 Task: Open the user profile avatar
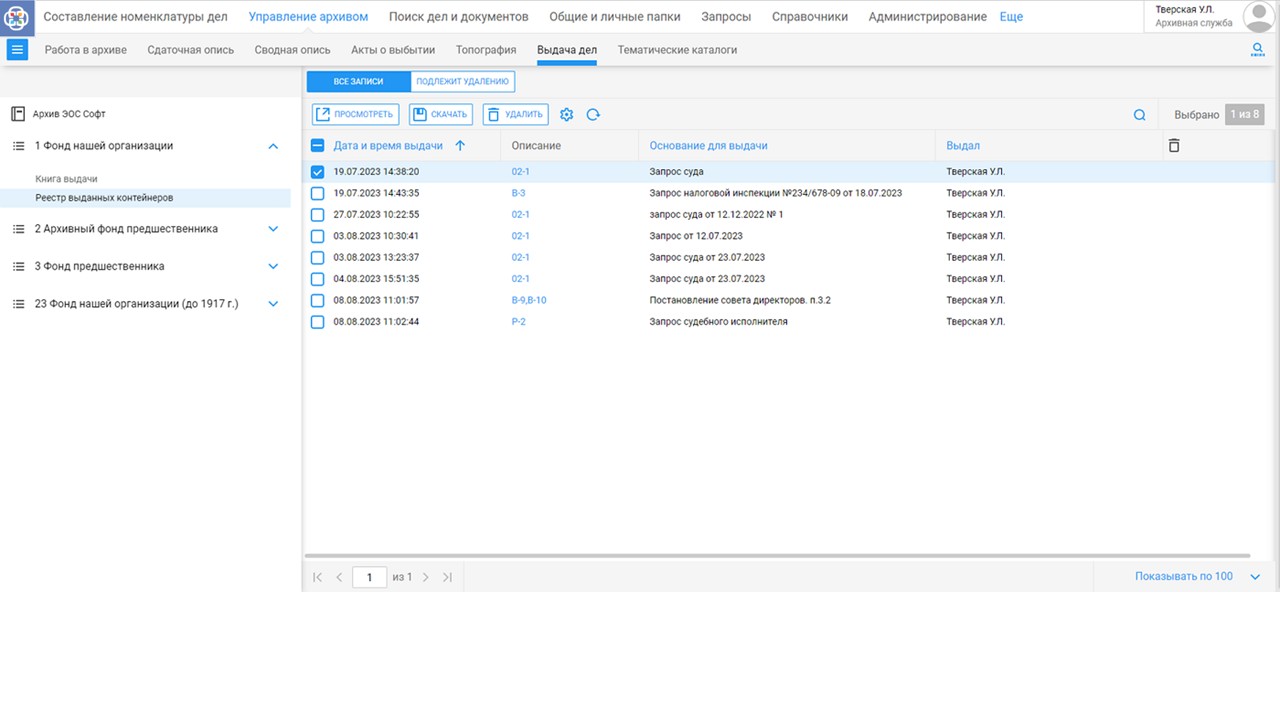[x=1257, y=17]
